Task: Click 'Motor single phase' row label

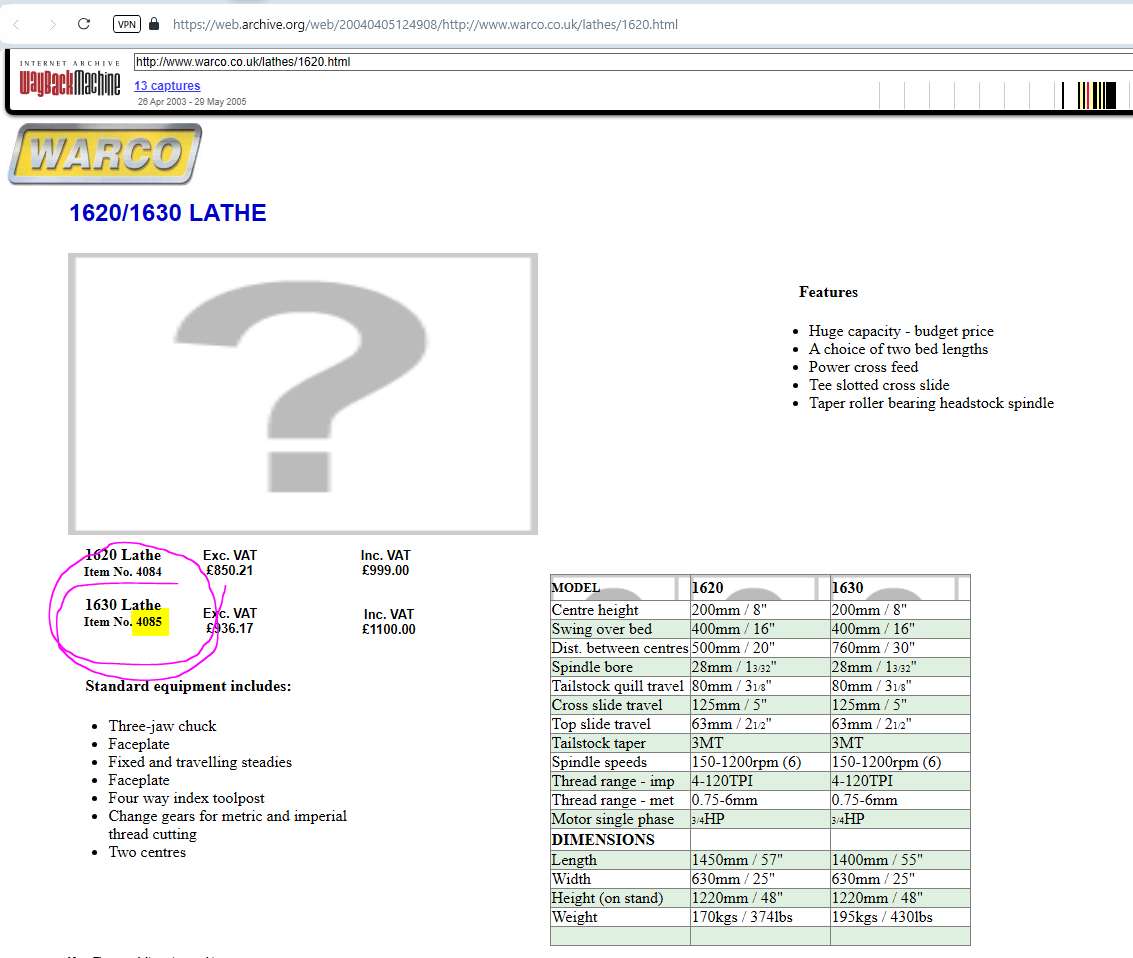Action: [x=613, y=819]
